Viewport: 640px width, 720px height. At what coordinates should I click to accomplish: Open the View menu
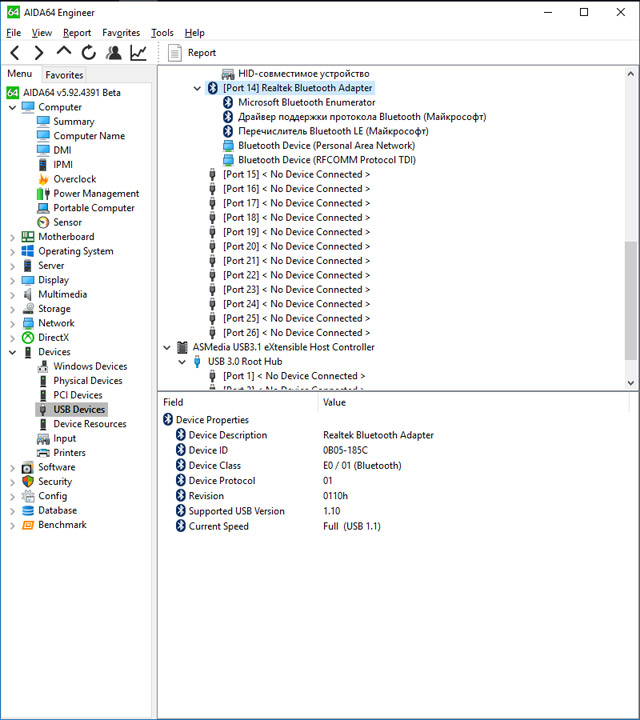pos(41,33)
